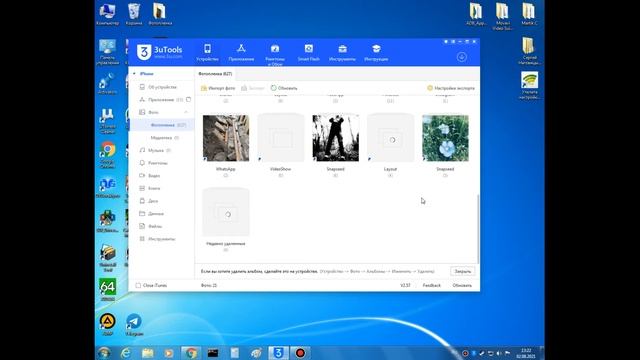This screenshot has height=360, width=640.
Task: Open Инструменты at the sidebar bottom
Action: tap(162, 239)
